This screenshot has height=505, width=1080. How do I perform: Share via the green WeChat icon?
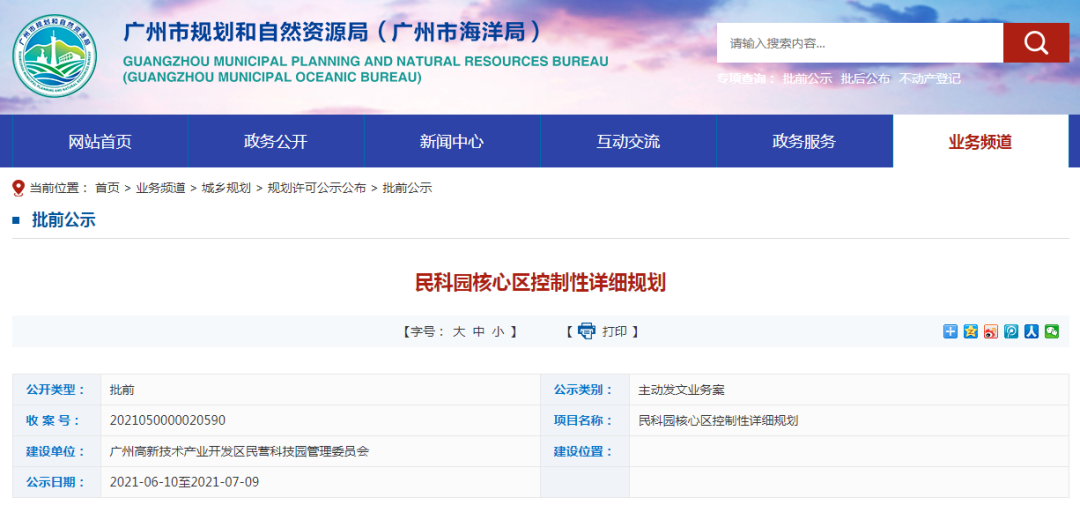pyautogui.click(x=1051, y=332)
